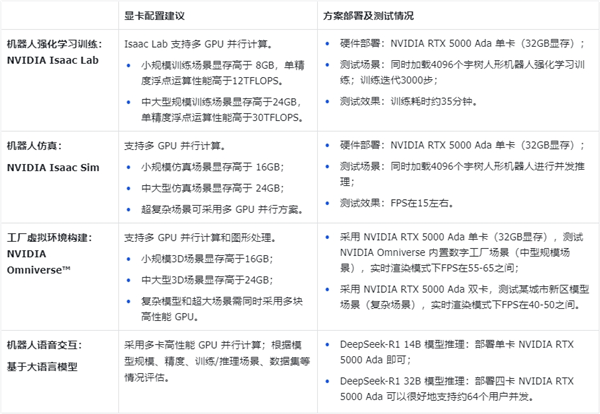Select bullet 中大型仿真场景显存高于 24GB
This screenshot has height=414, width=600.
(x=212, y=188)
